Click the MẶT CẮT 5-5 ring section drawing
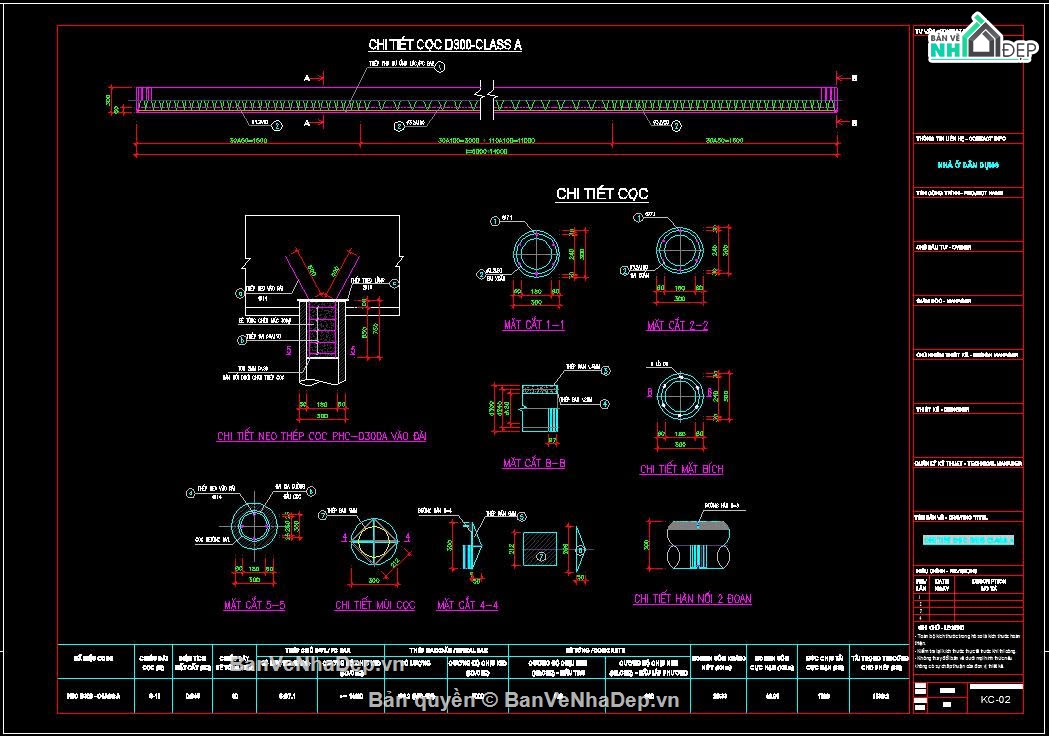 pos(254,526)
